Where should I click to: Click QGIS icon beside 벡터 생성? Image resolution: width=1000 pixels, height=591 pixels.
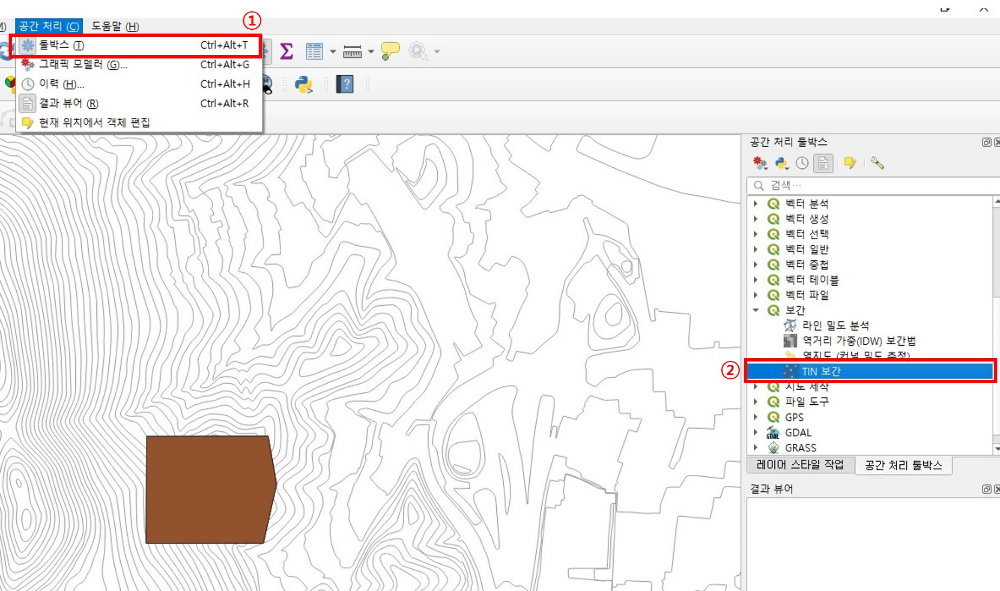[x=774, y=219]
